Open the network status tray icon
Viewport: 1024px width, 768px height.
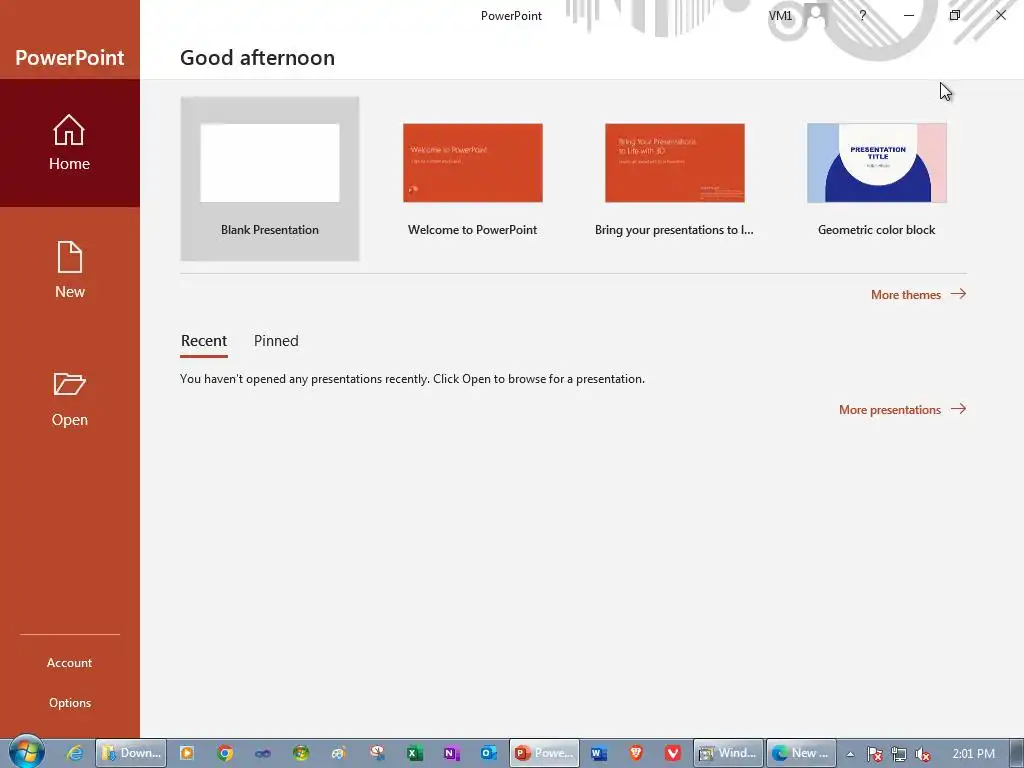pos(899,754)
